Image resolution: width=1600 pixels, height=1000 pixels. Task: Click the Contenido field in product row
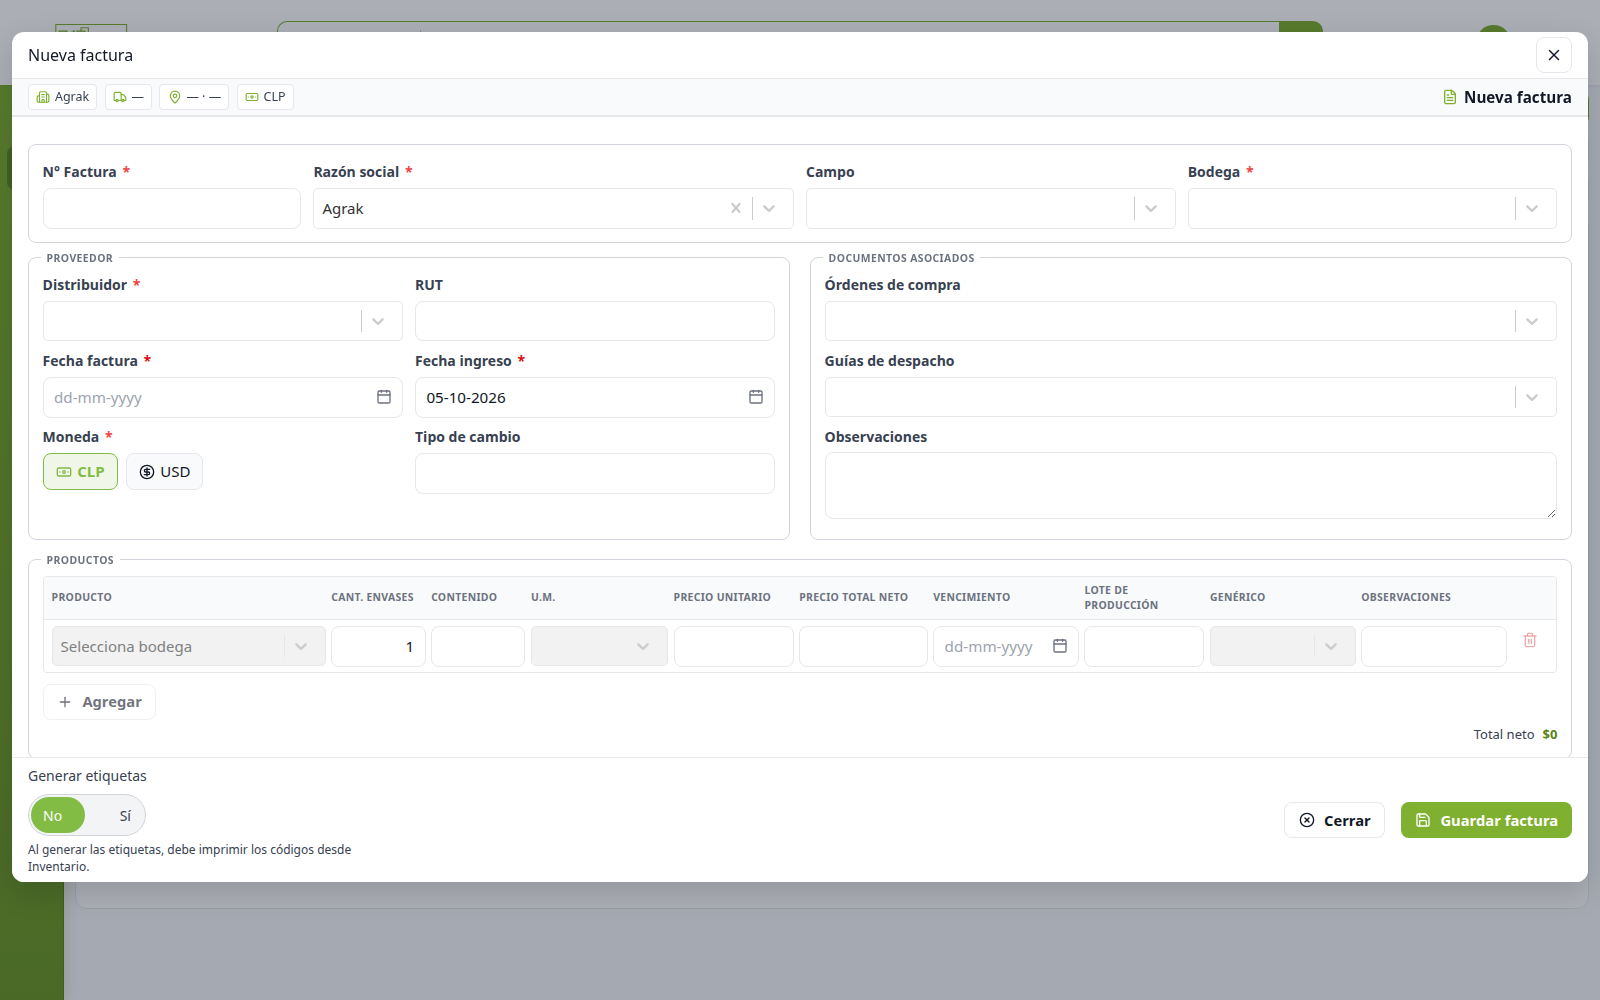click(x=478, y=646)
